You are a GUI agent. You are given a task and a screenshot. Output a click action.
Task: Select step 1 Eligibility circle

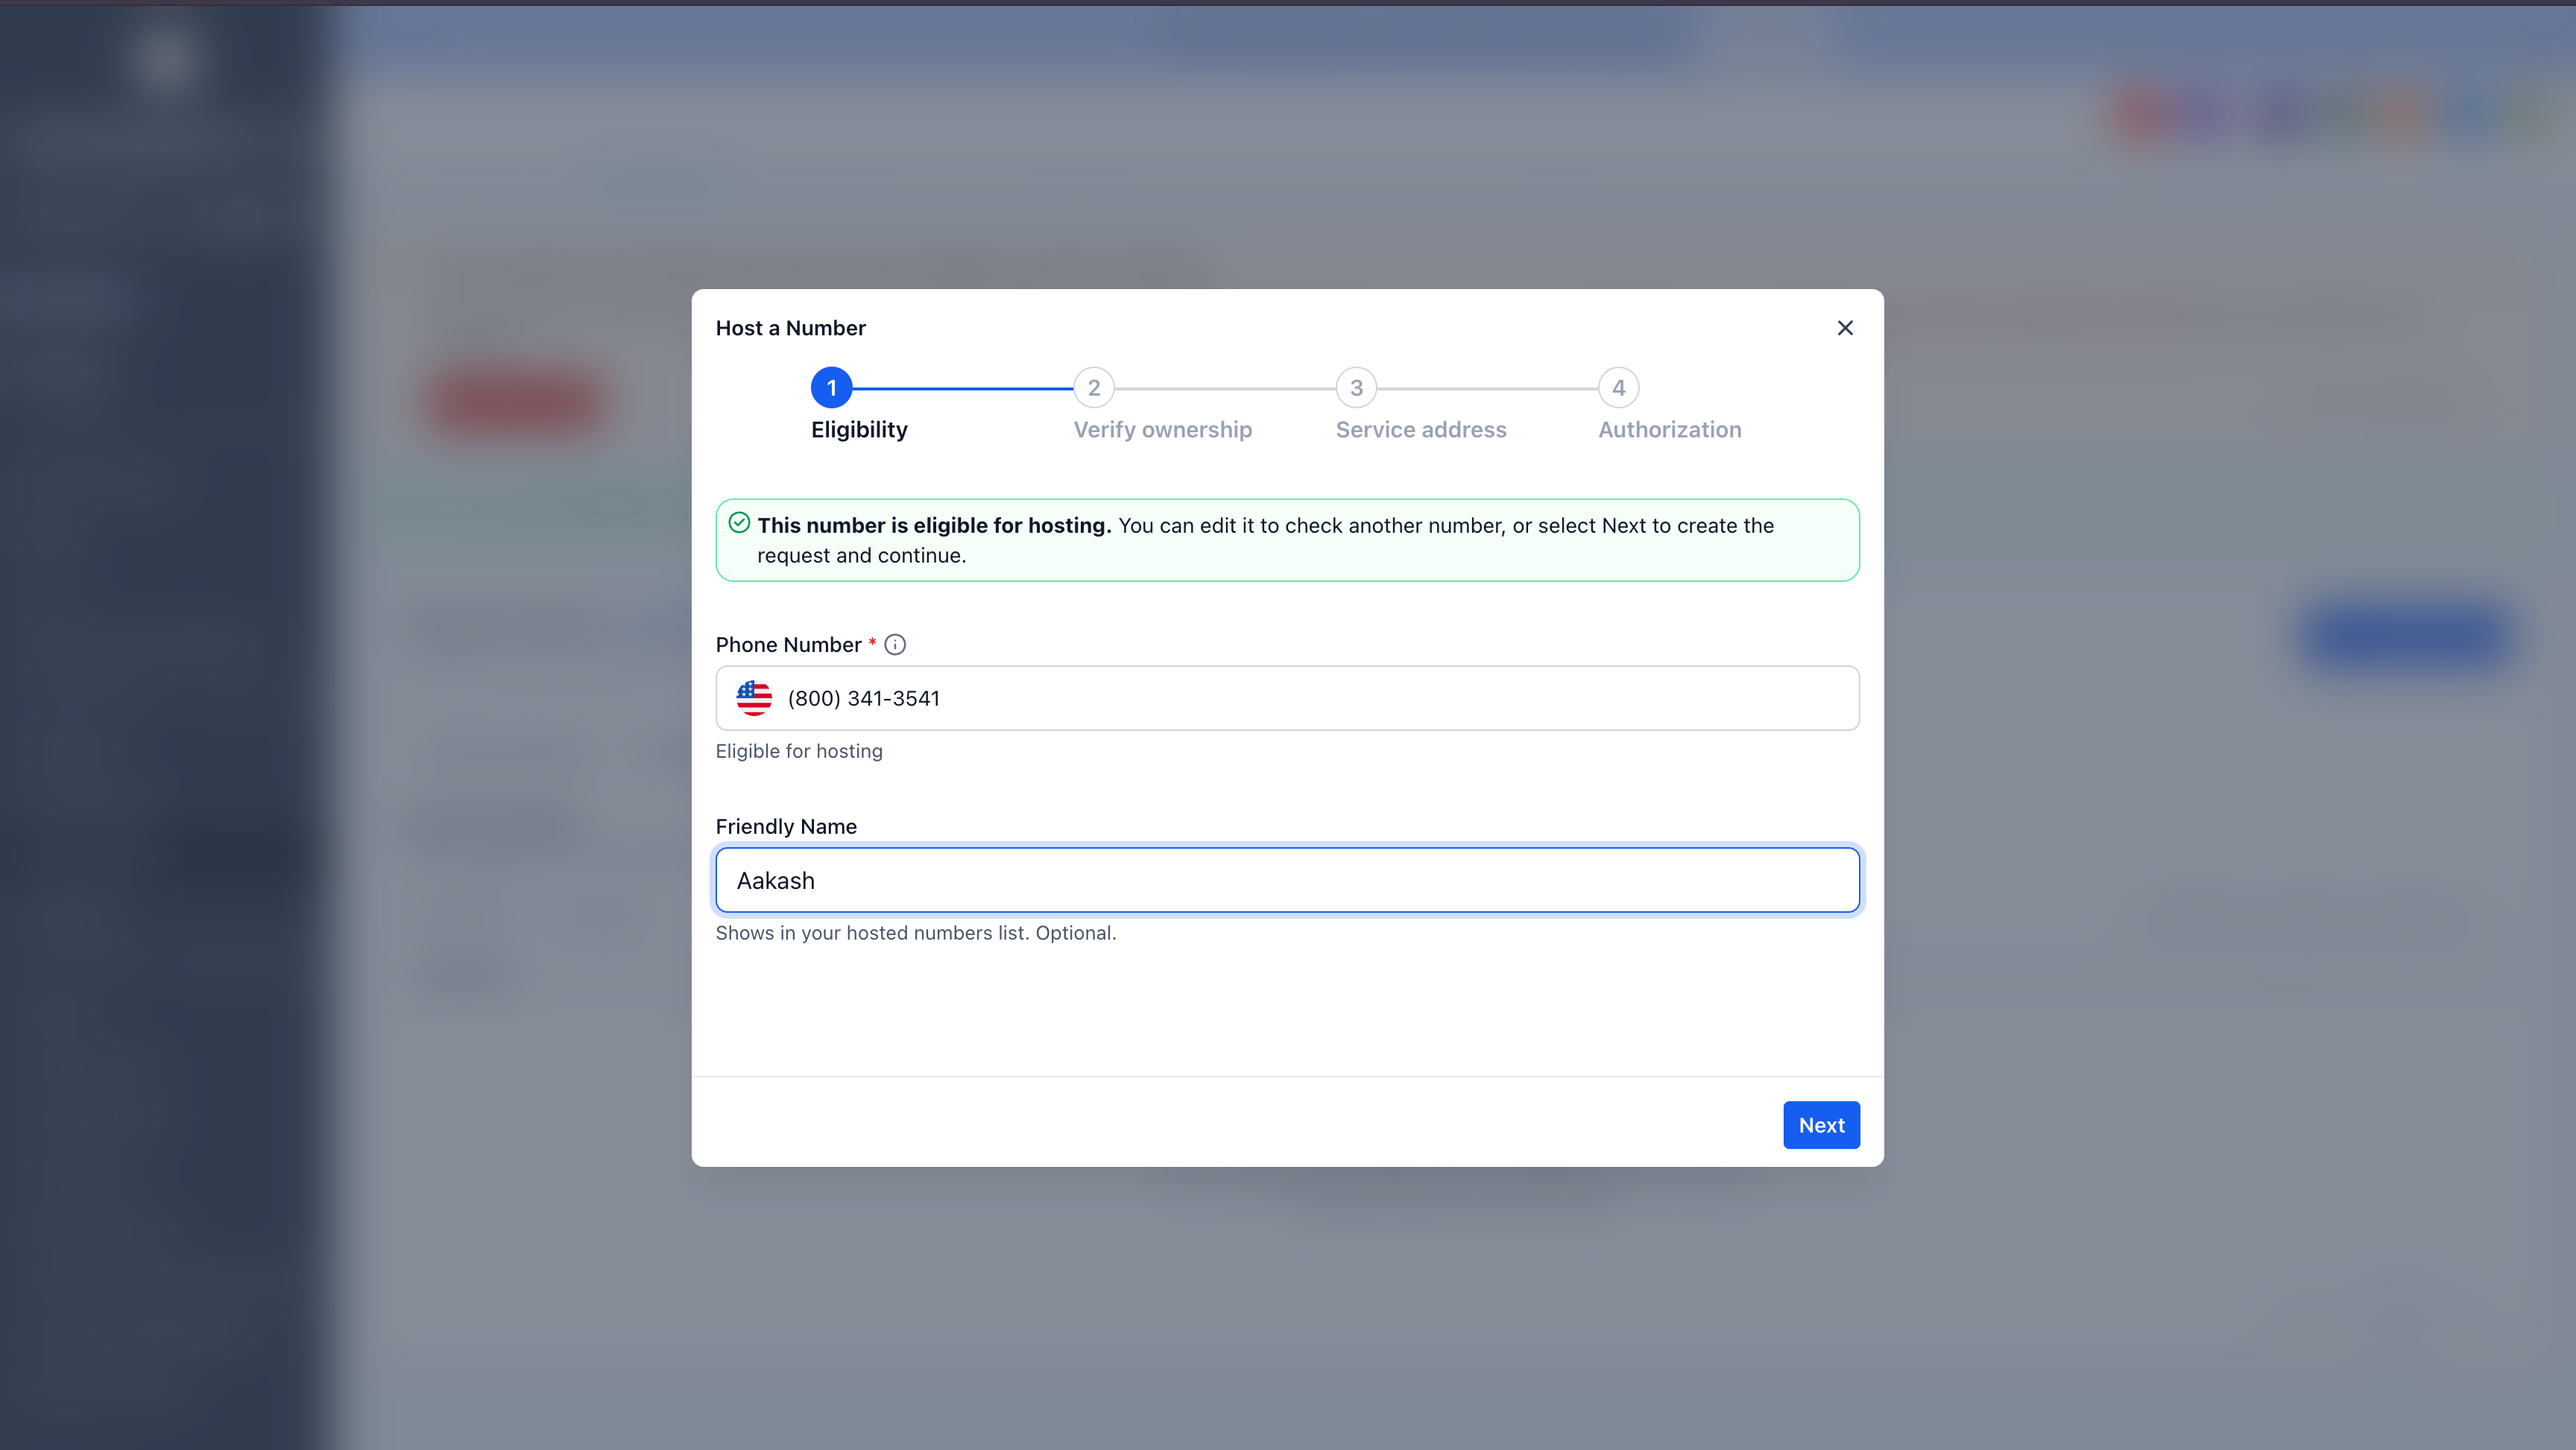pyautogui.click(x=831, y=388)
